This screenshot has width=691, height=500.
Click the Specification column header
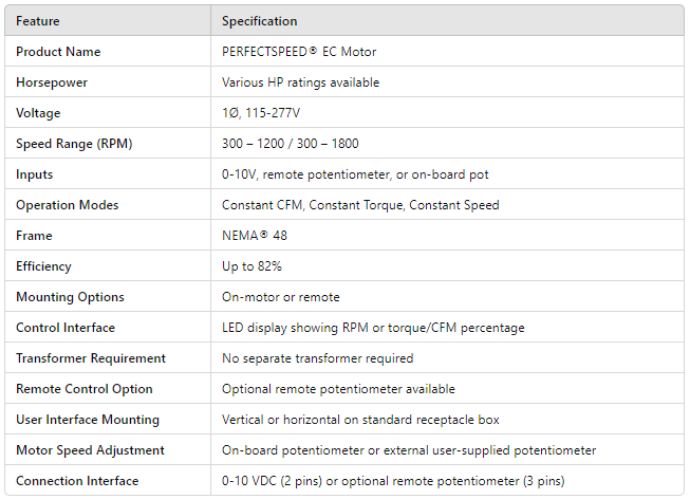(x=259, y=21)
